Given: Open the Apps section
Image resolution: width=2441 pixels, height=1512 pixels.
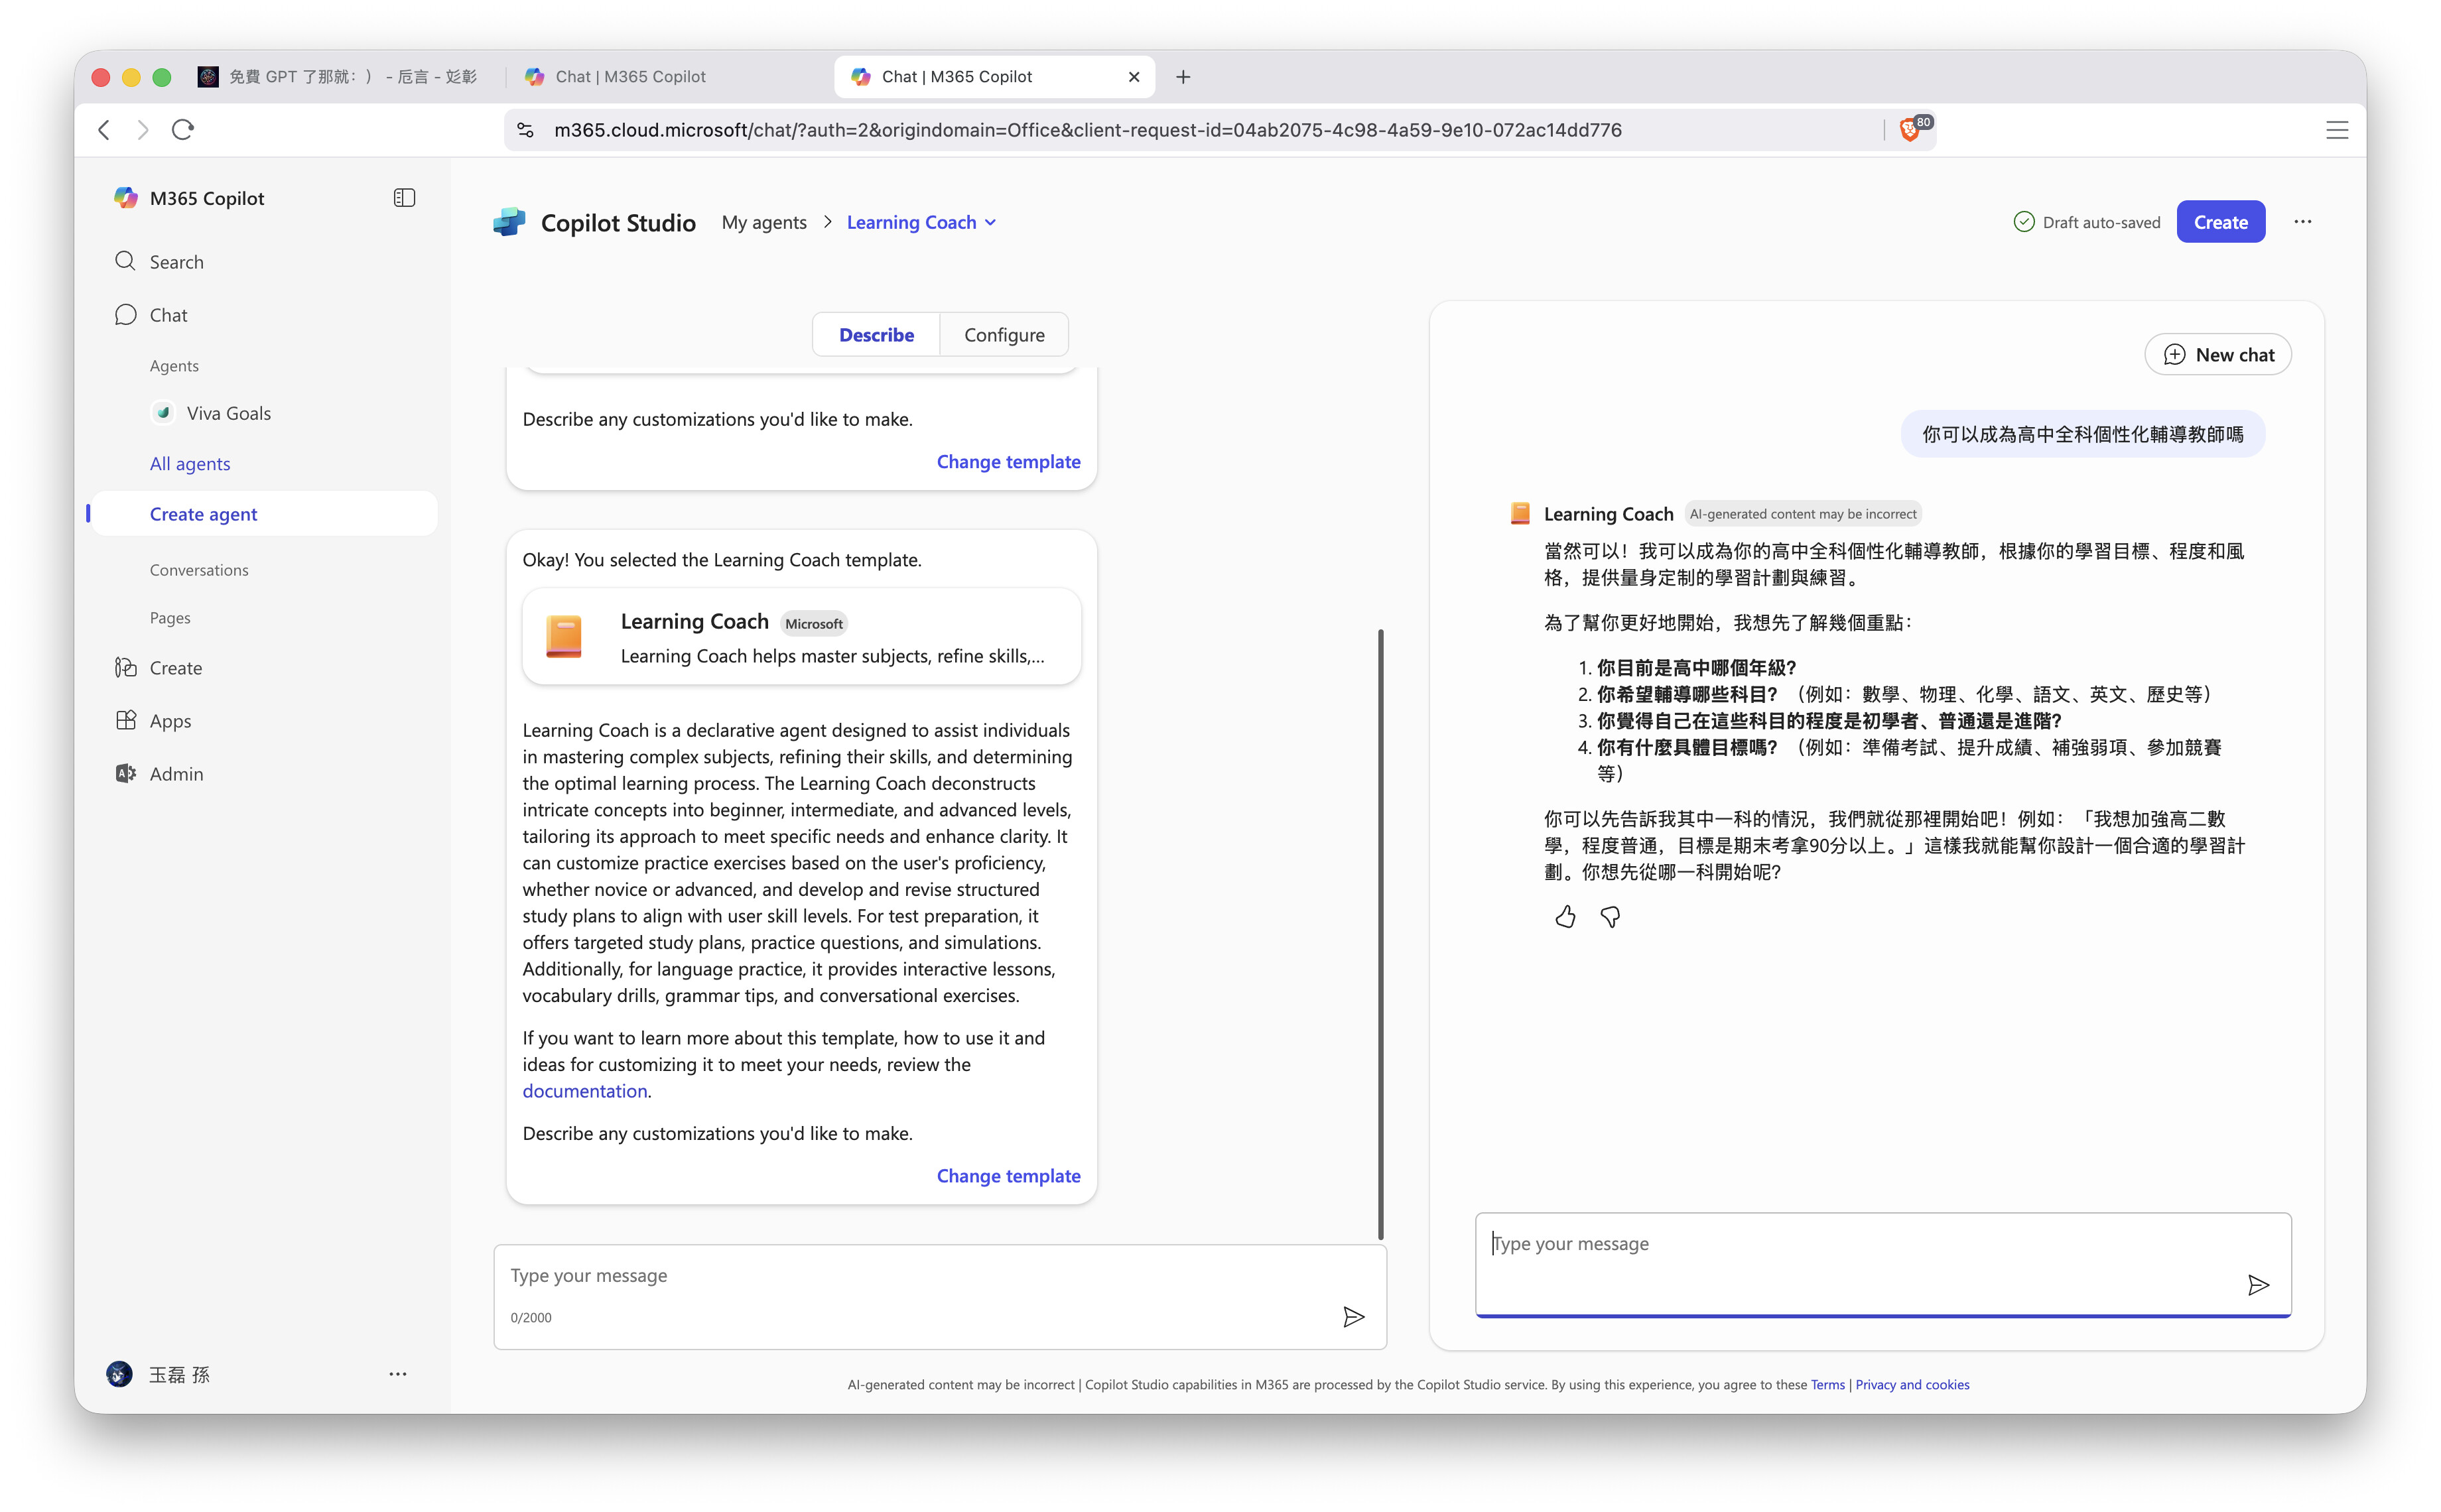Looking at the screenshot, I should pos(170,721).
